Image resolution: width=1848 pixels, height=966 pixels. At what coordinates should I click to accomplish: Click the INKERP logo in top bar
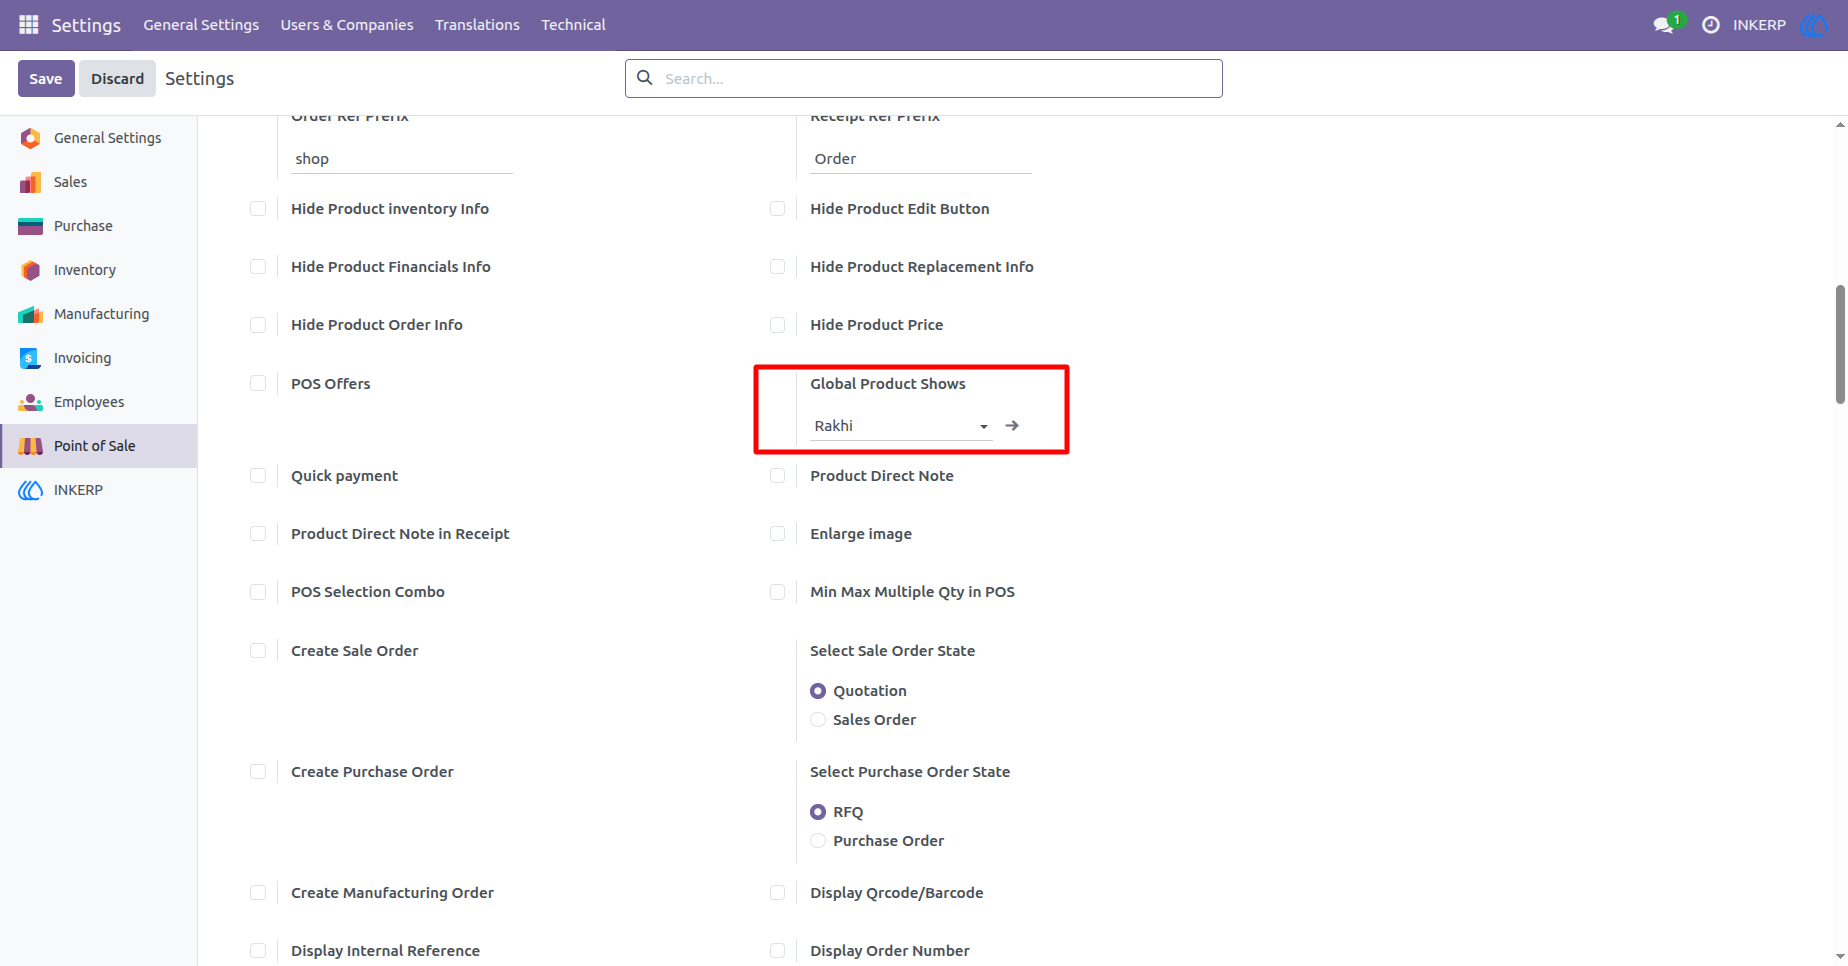pyautogui.click(x=1813, y=25)
